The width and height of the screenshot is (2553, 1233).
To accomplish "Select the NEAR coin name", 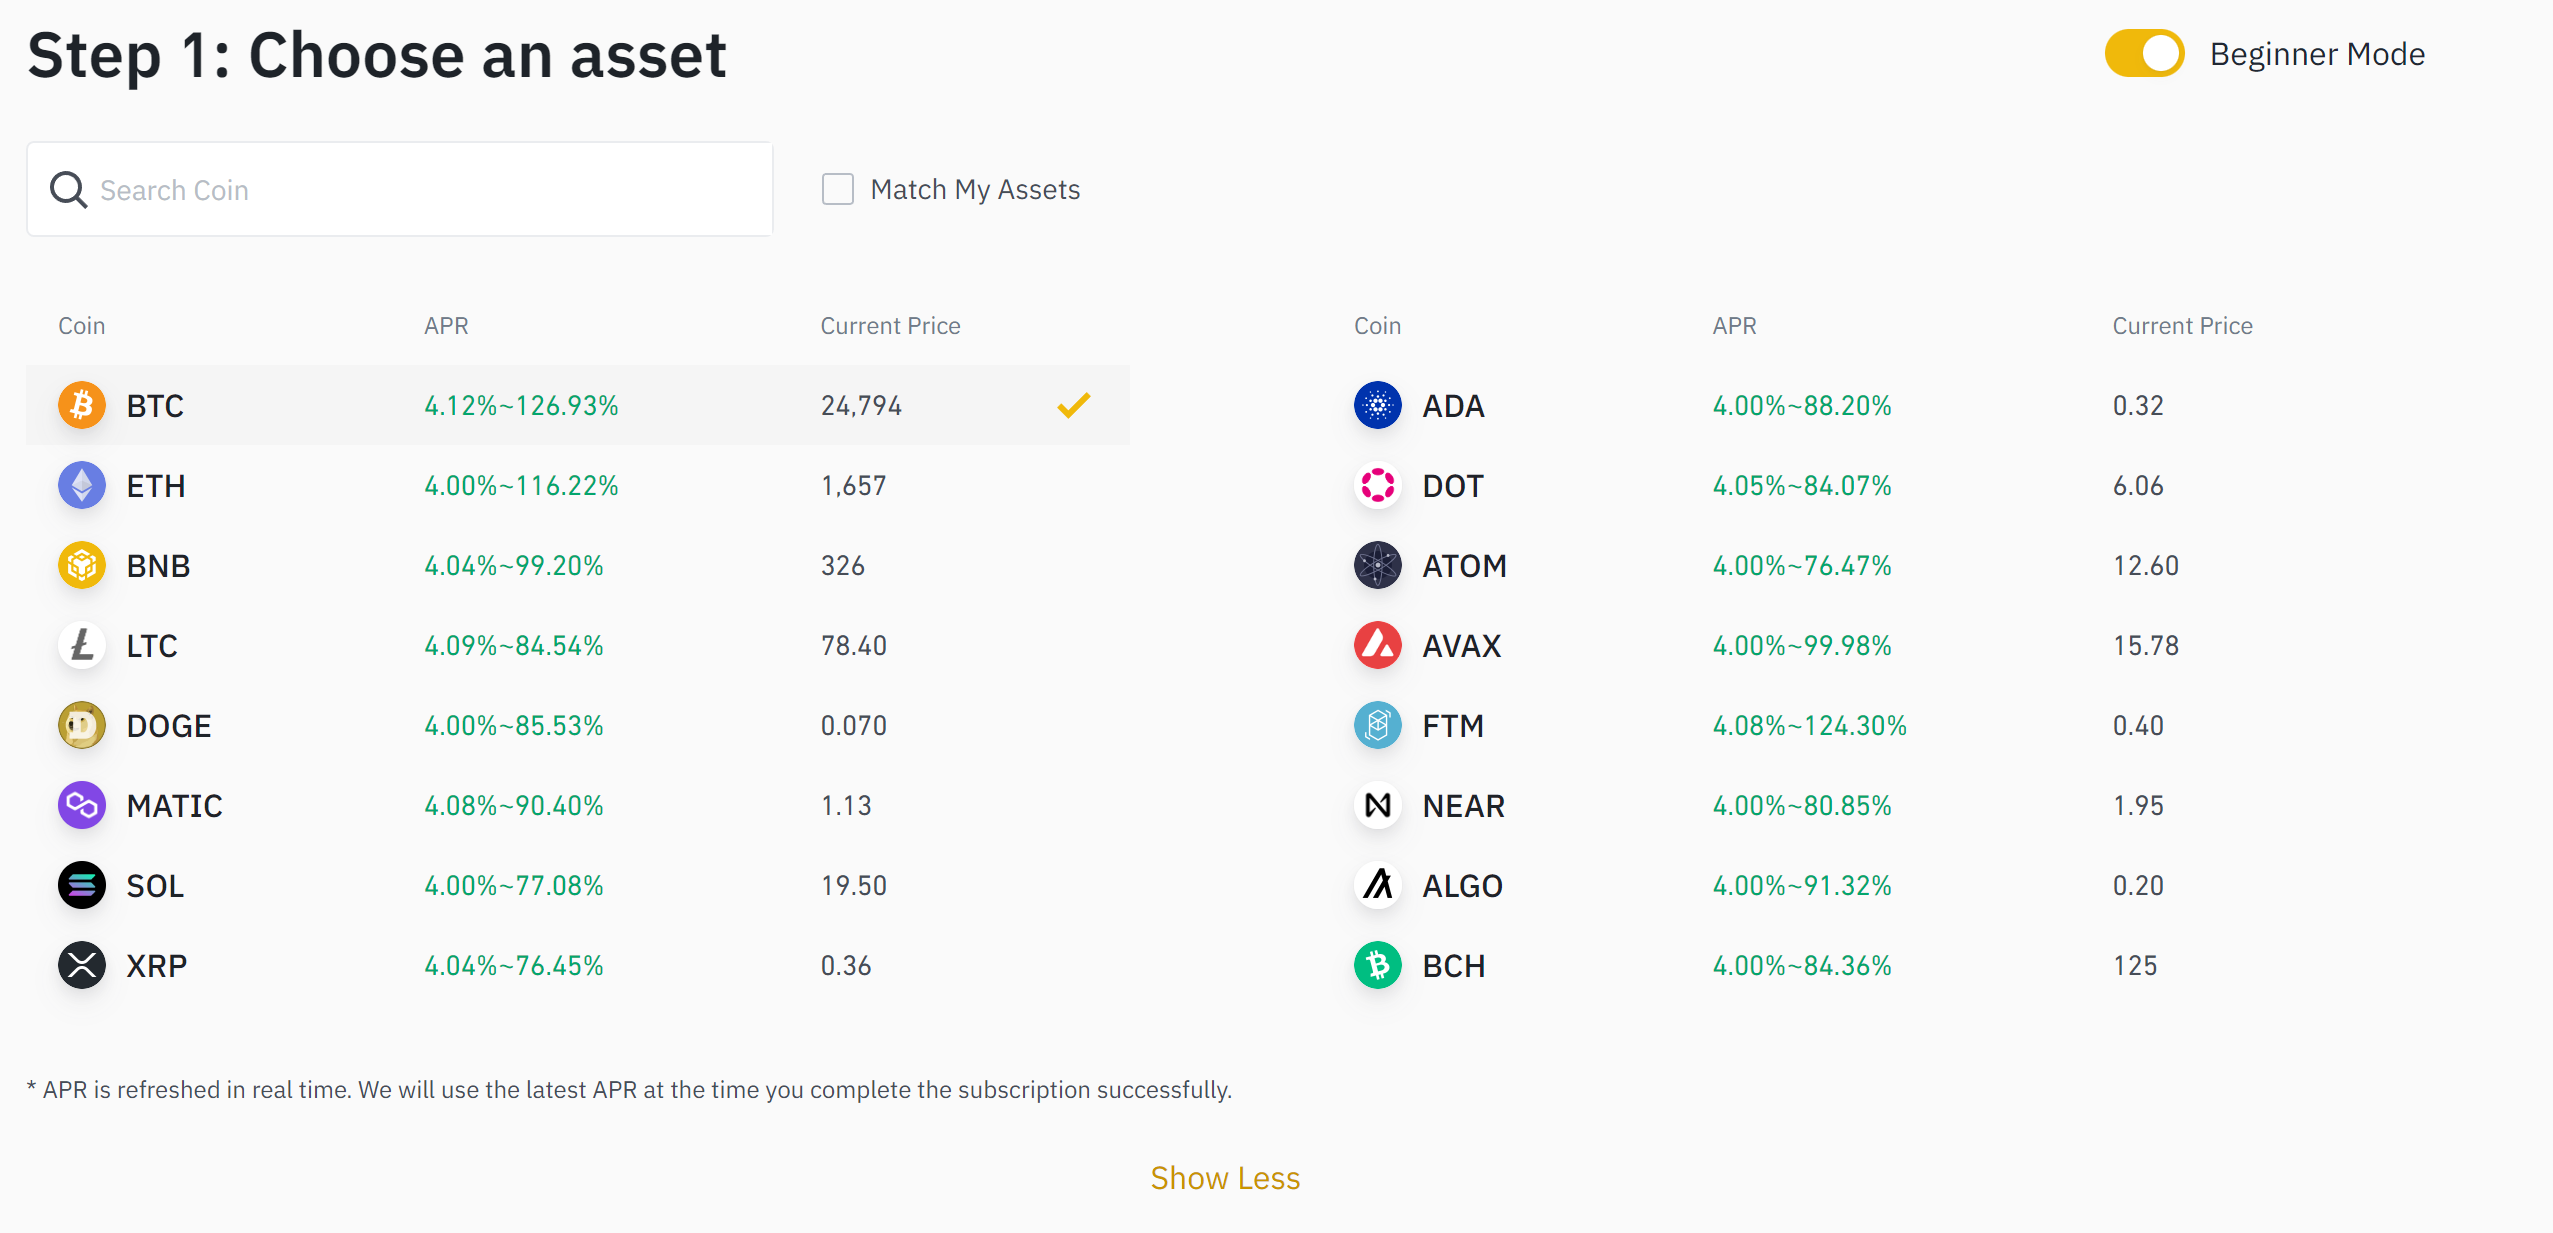I will point(1463,806).
